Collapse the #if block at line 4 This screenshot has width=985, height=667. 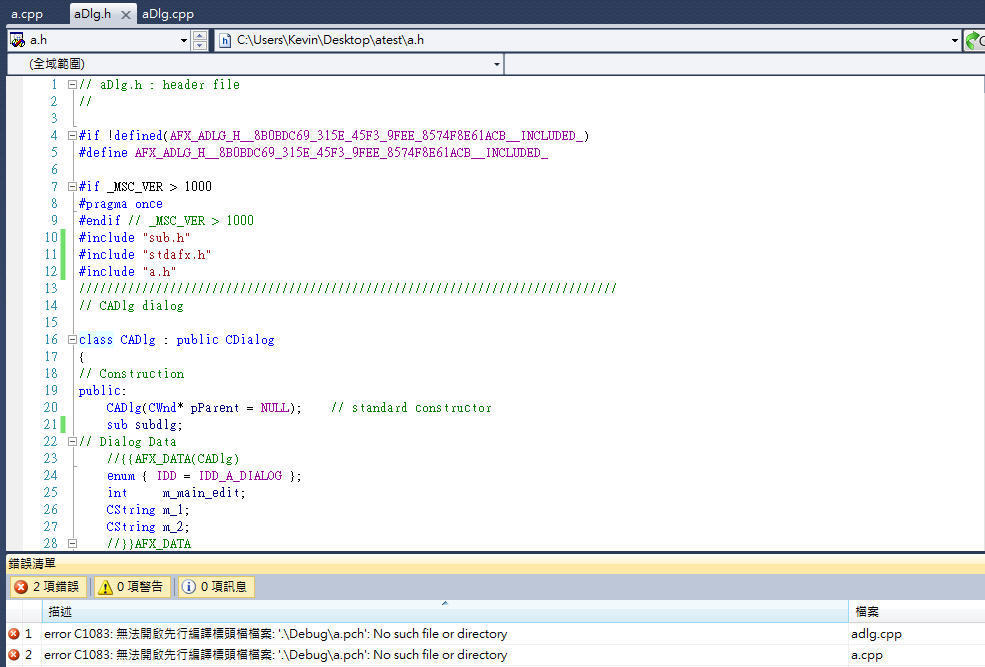coord(72,136)
